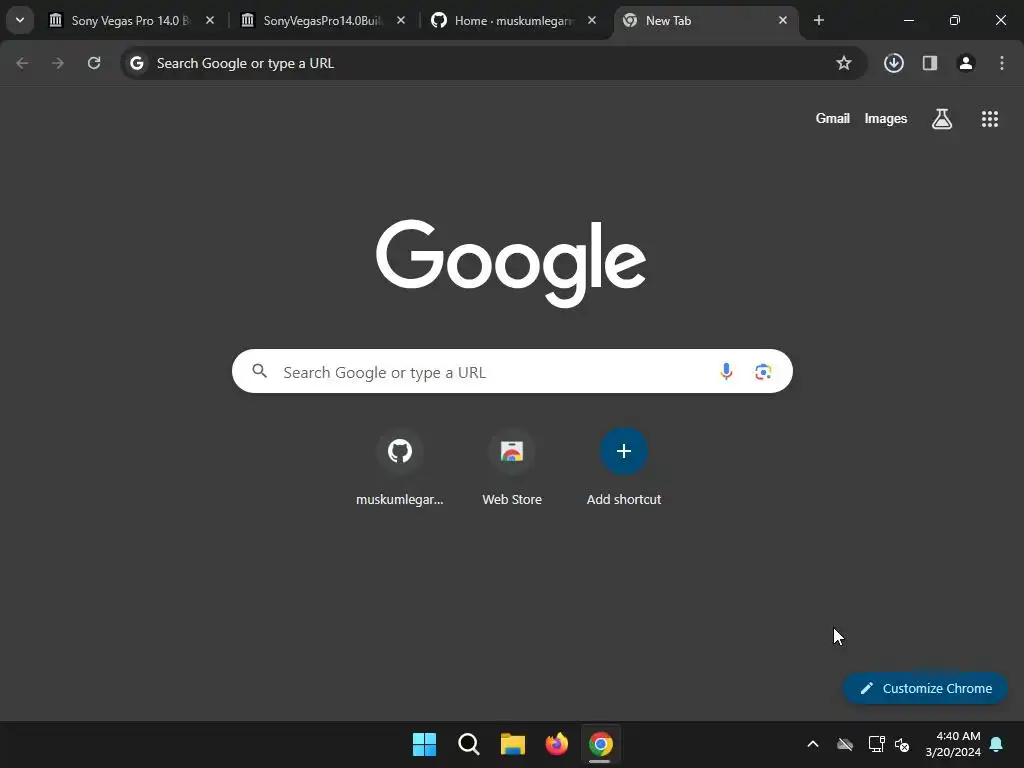Viewport: 1024px width, 768px height.
Task: Open the notifications bell icon
Action: [x=997, y=744]
